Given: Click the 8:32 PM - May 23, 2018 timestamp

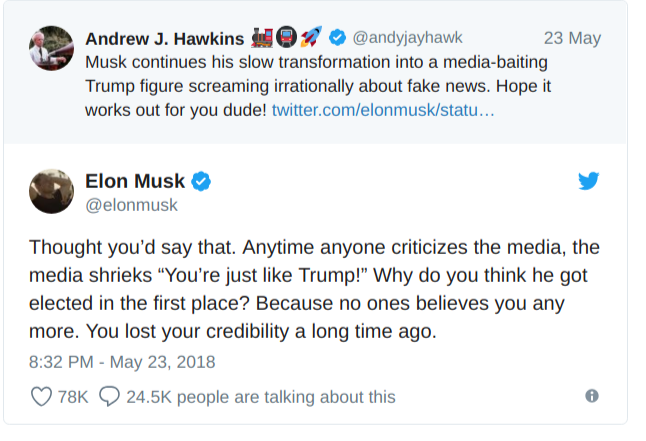Looking at the screenshot, I should [x=122, y=362].
